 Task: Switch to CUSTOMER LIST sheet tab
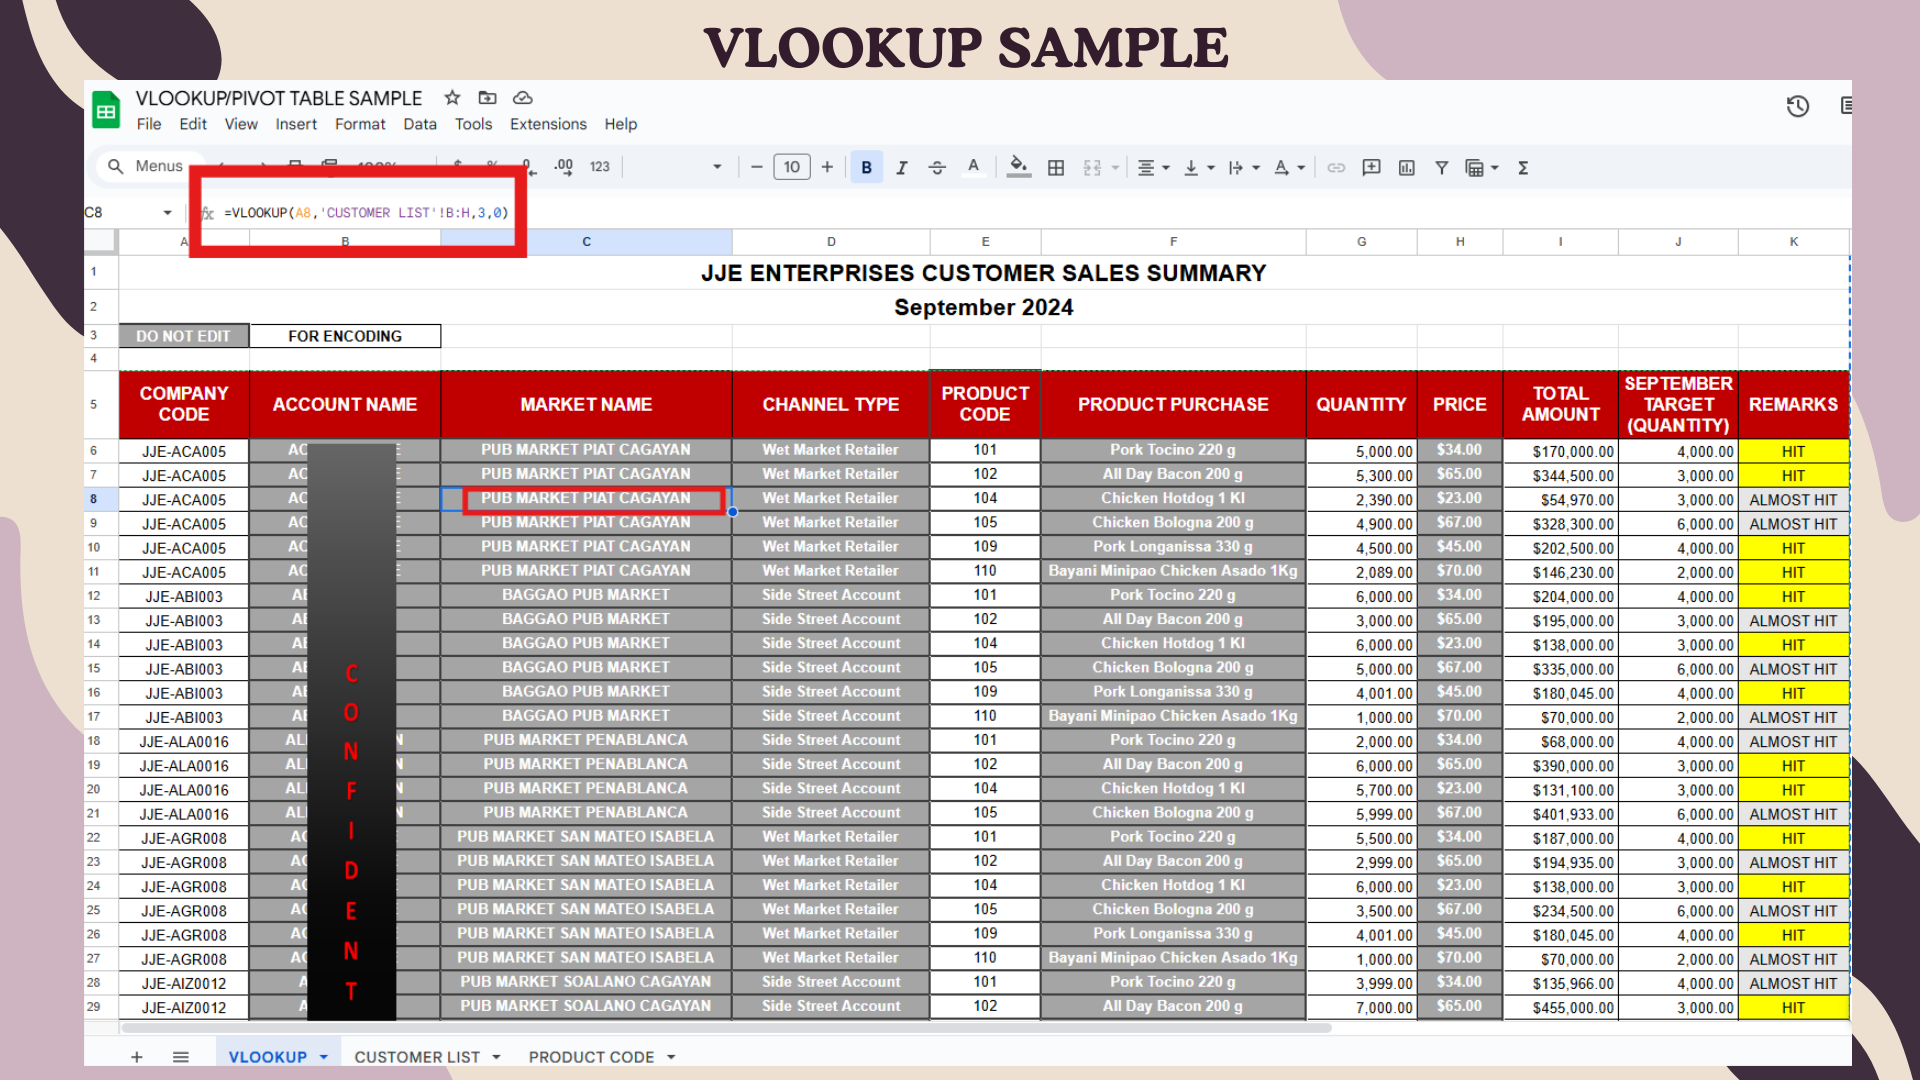417,1057
